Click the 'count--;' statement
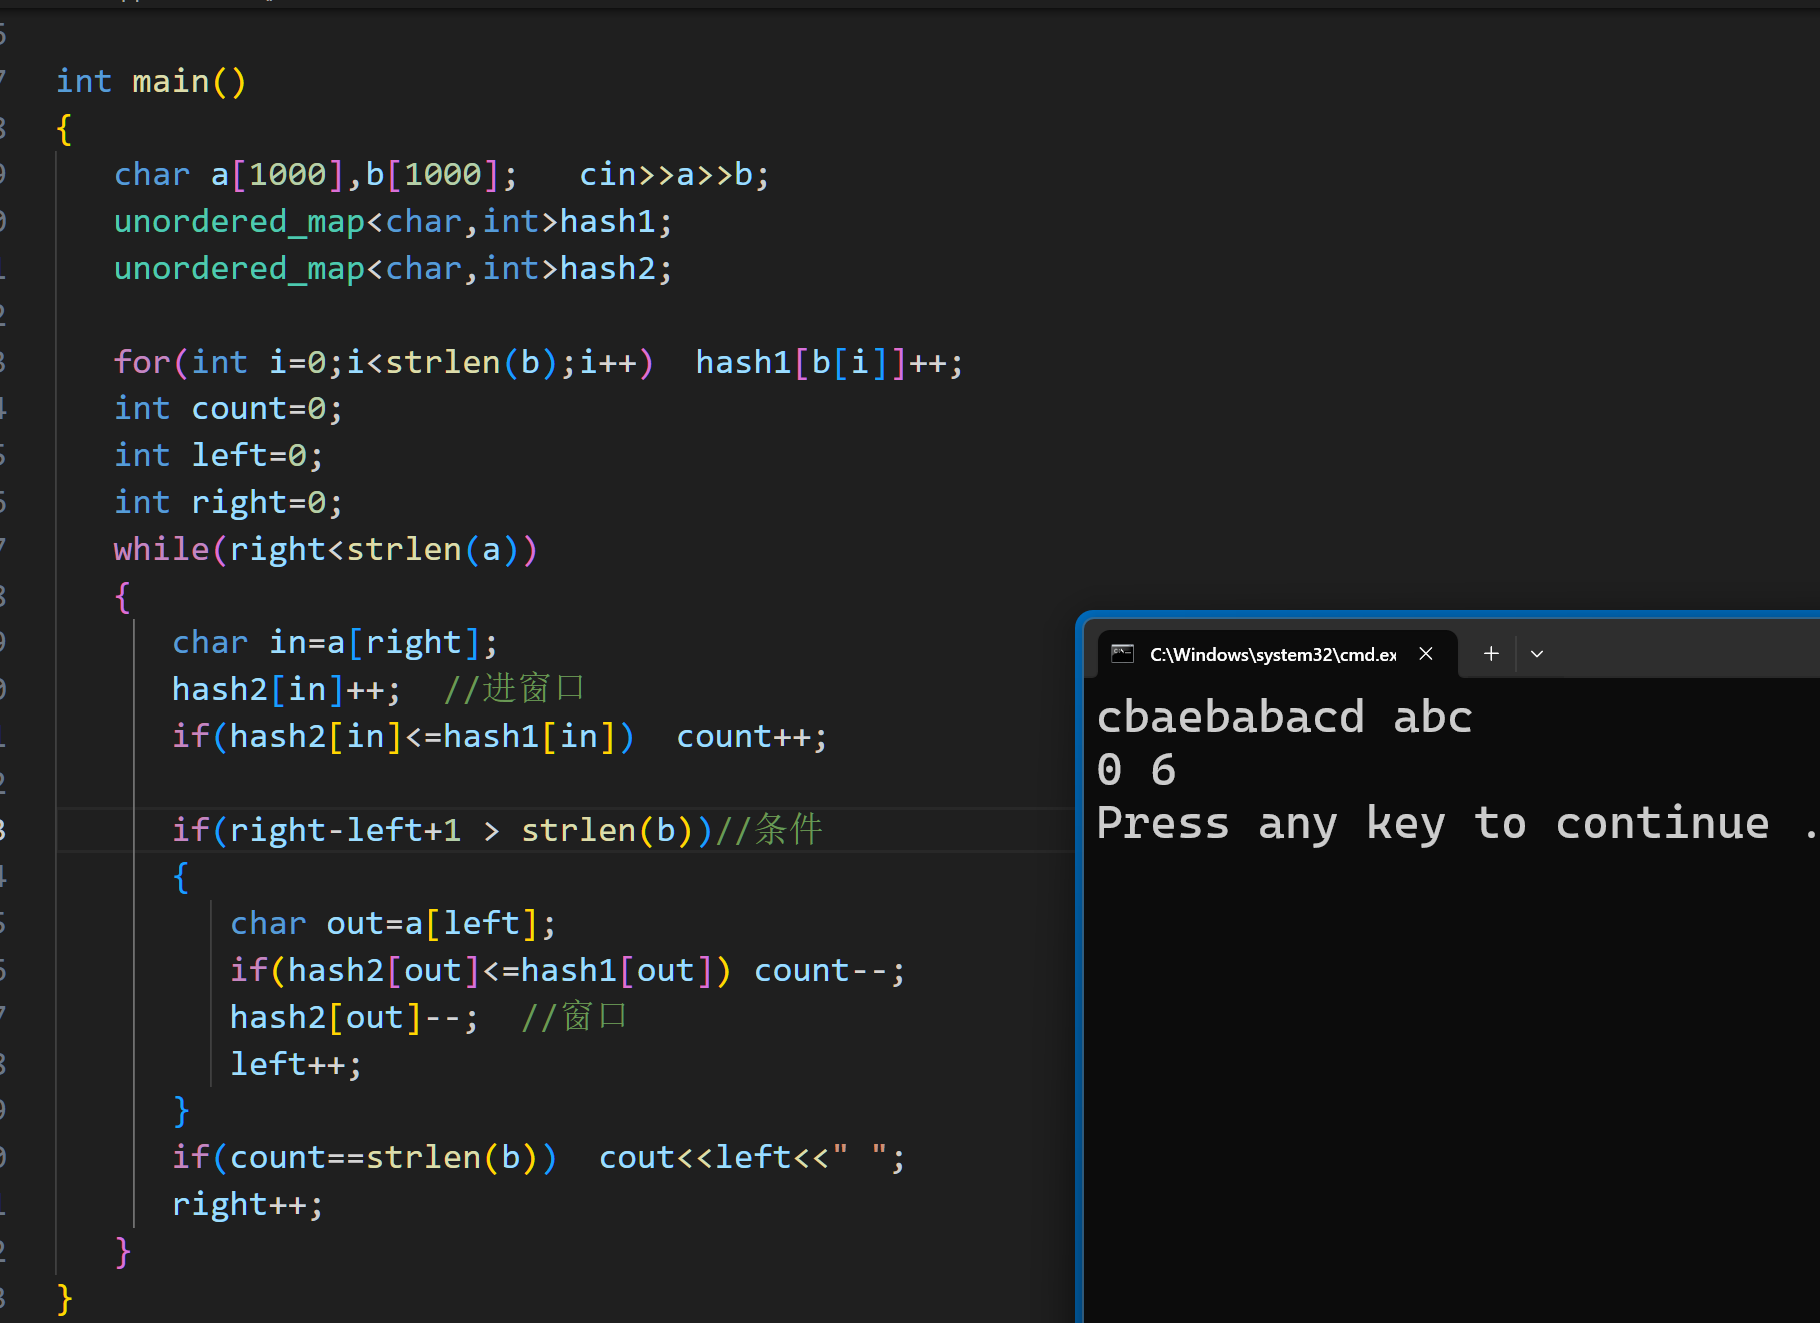Viewport: 1820px width, 1323px height. [830, 971]
